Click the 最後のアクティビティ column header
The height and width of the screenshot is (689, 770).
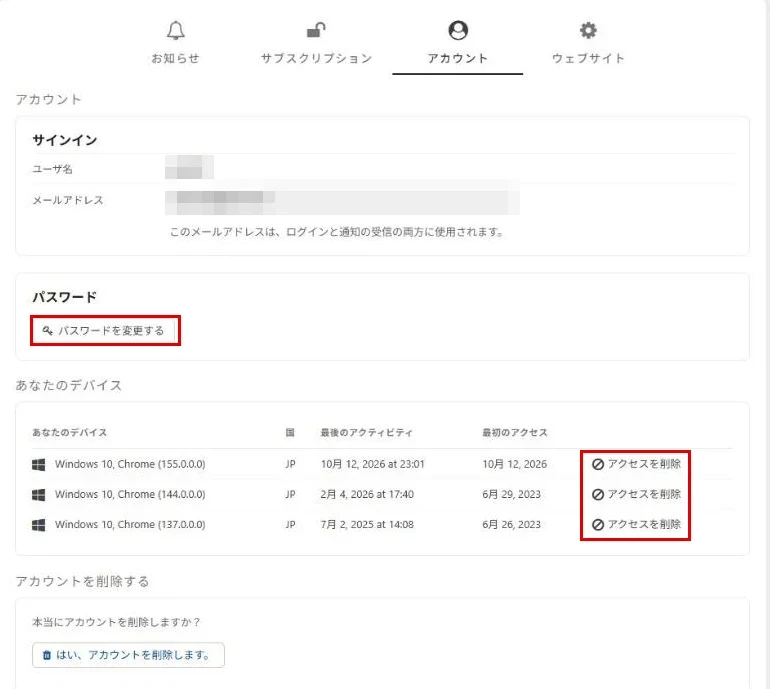click(366, 433)
